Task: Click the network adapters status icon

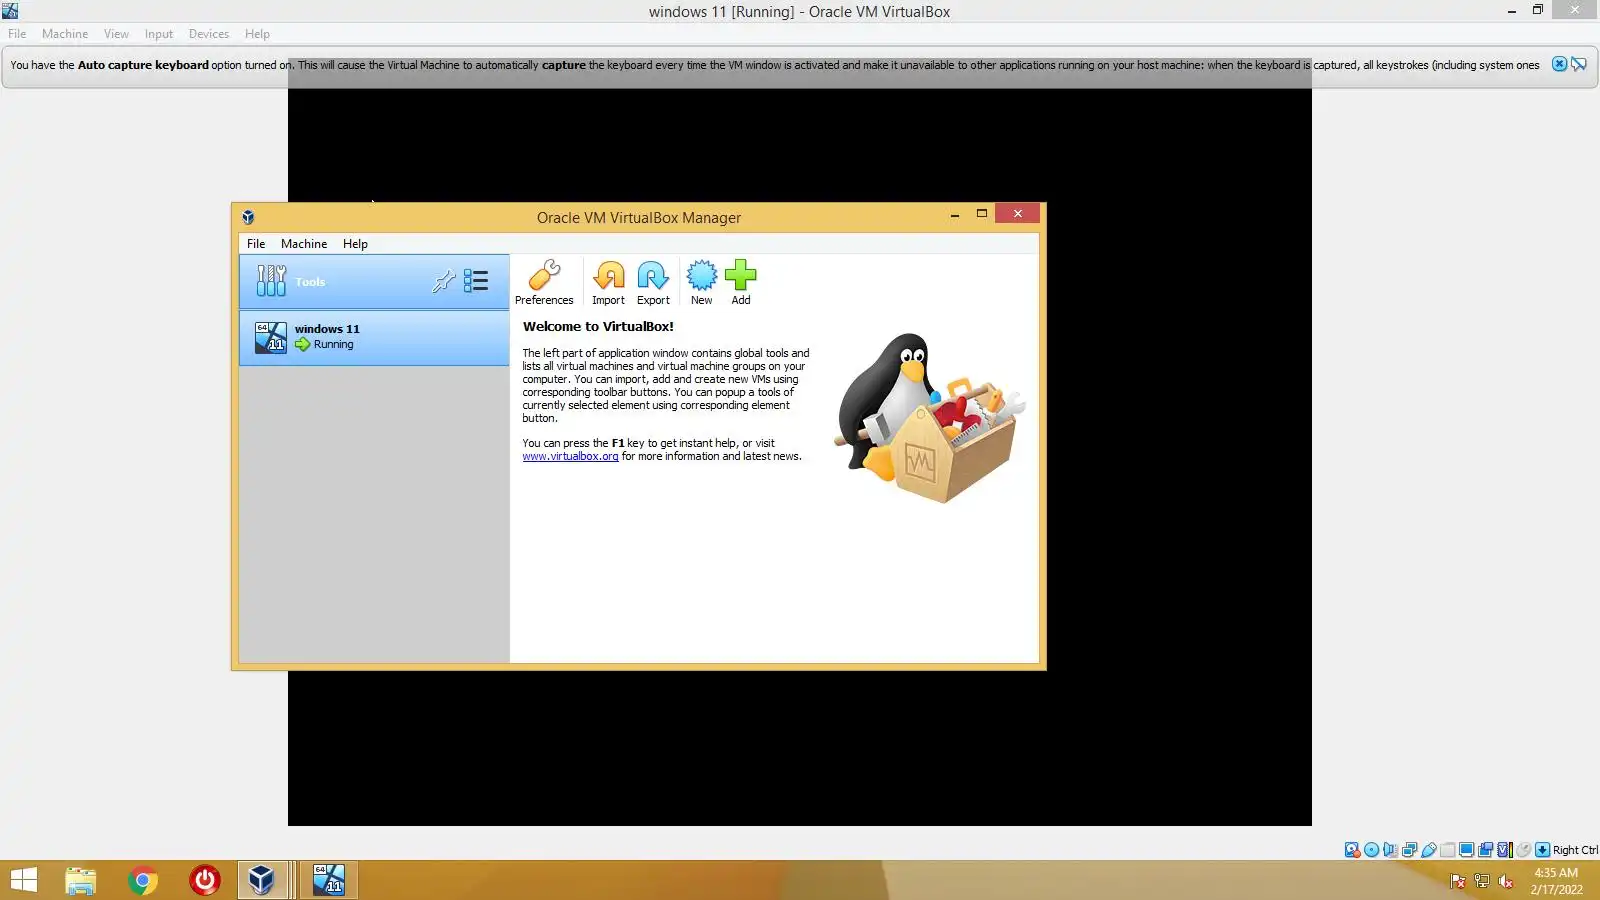Action: (1409, 850)
